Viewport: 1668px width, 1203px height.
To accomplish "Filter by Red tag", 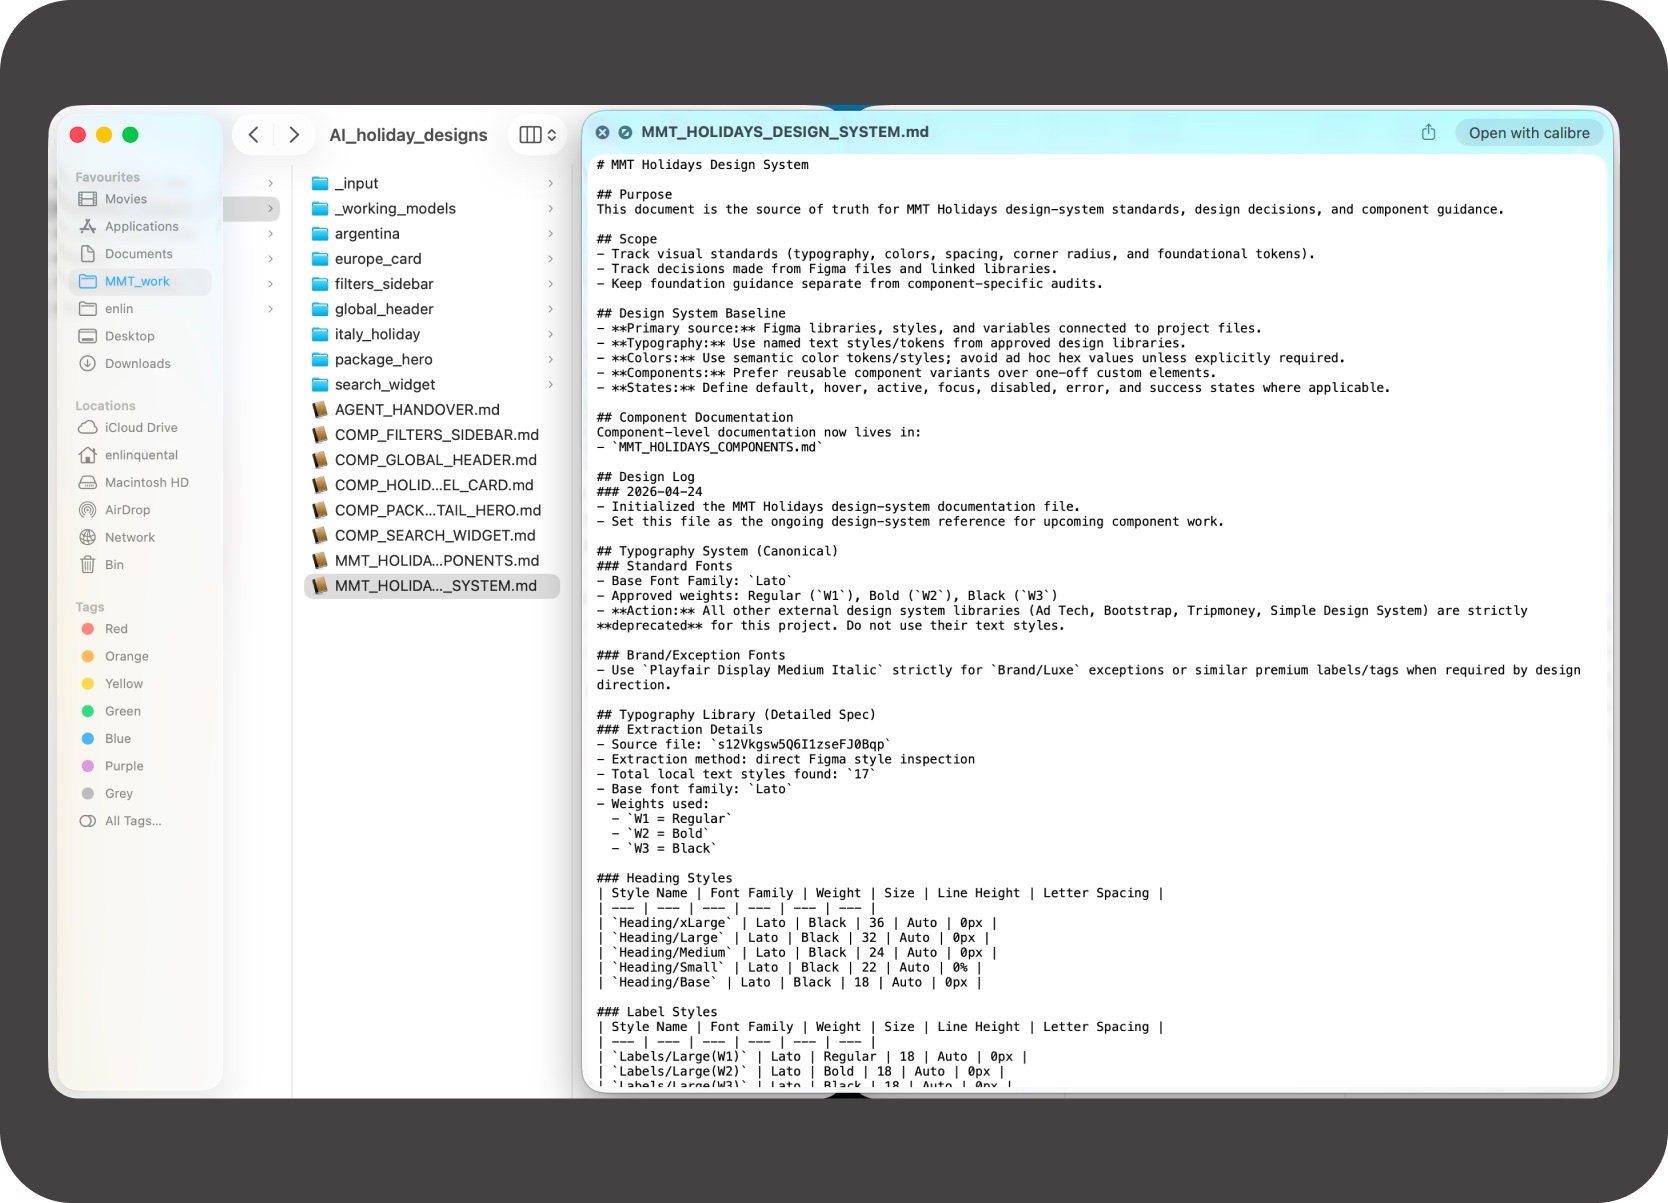I will pyautogui.click(x=140, y=629).
